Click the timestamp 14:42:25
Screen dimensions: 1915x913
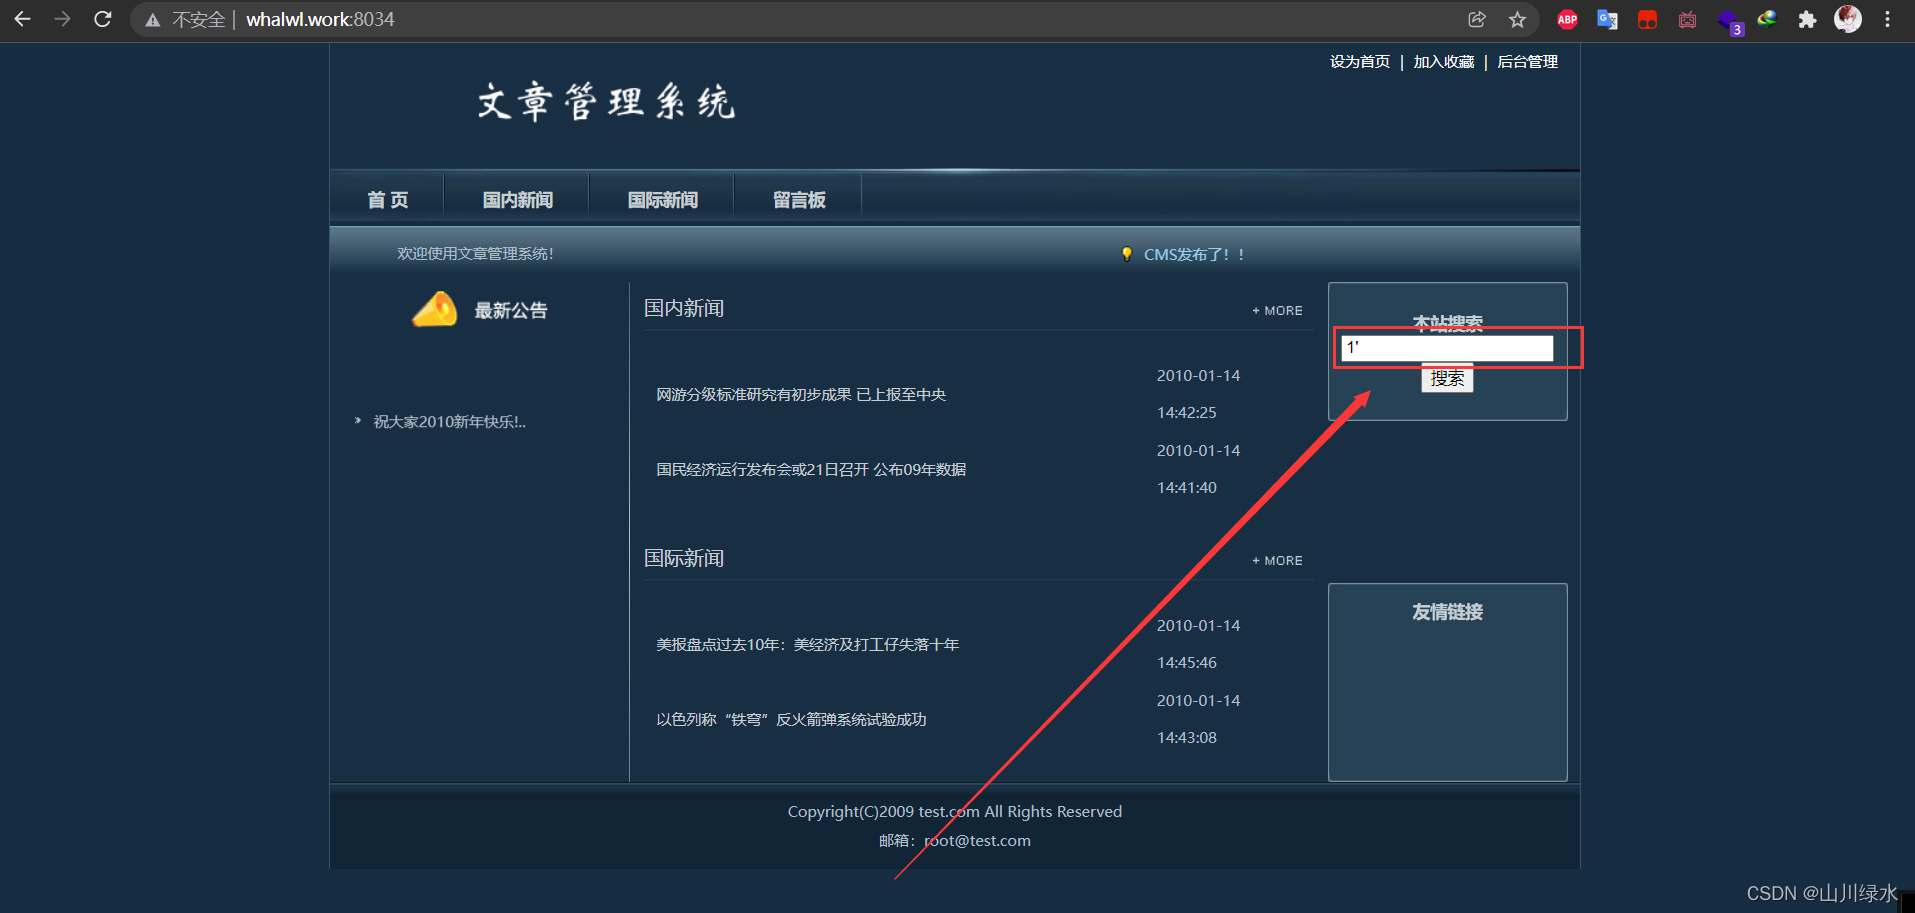point(1187,413)
